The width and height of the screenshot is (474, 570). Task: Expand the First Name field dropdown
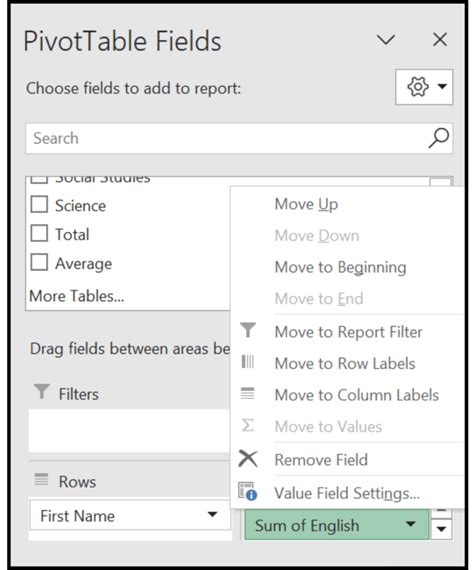[x=212, y=514]
